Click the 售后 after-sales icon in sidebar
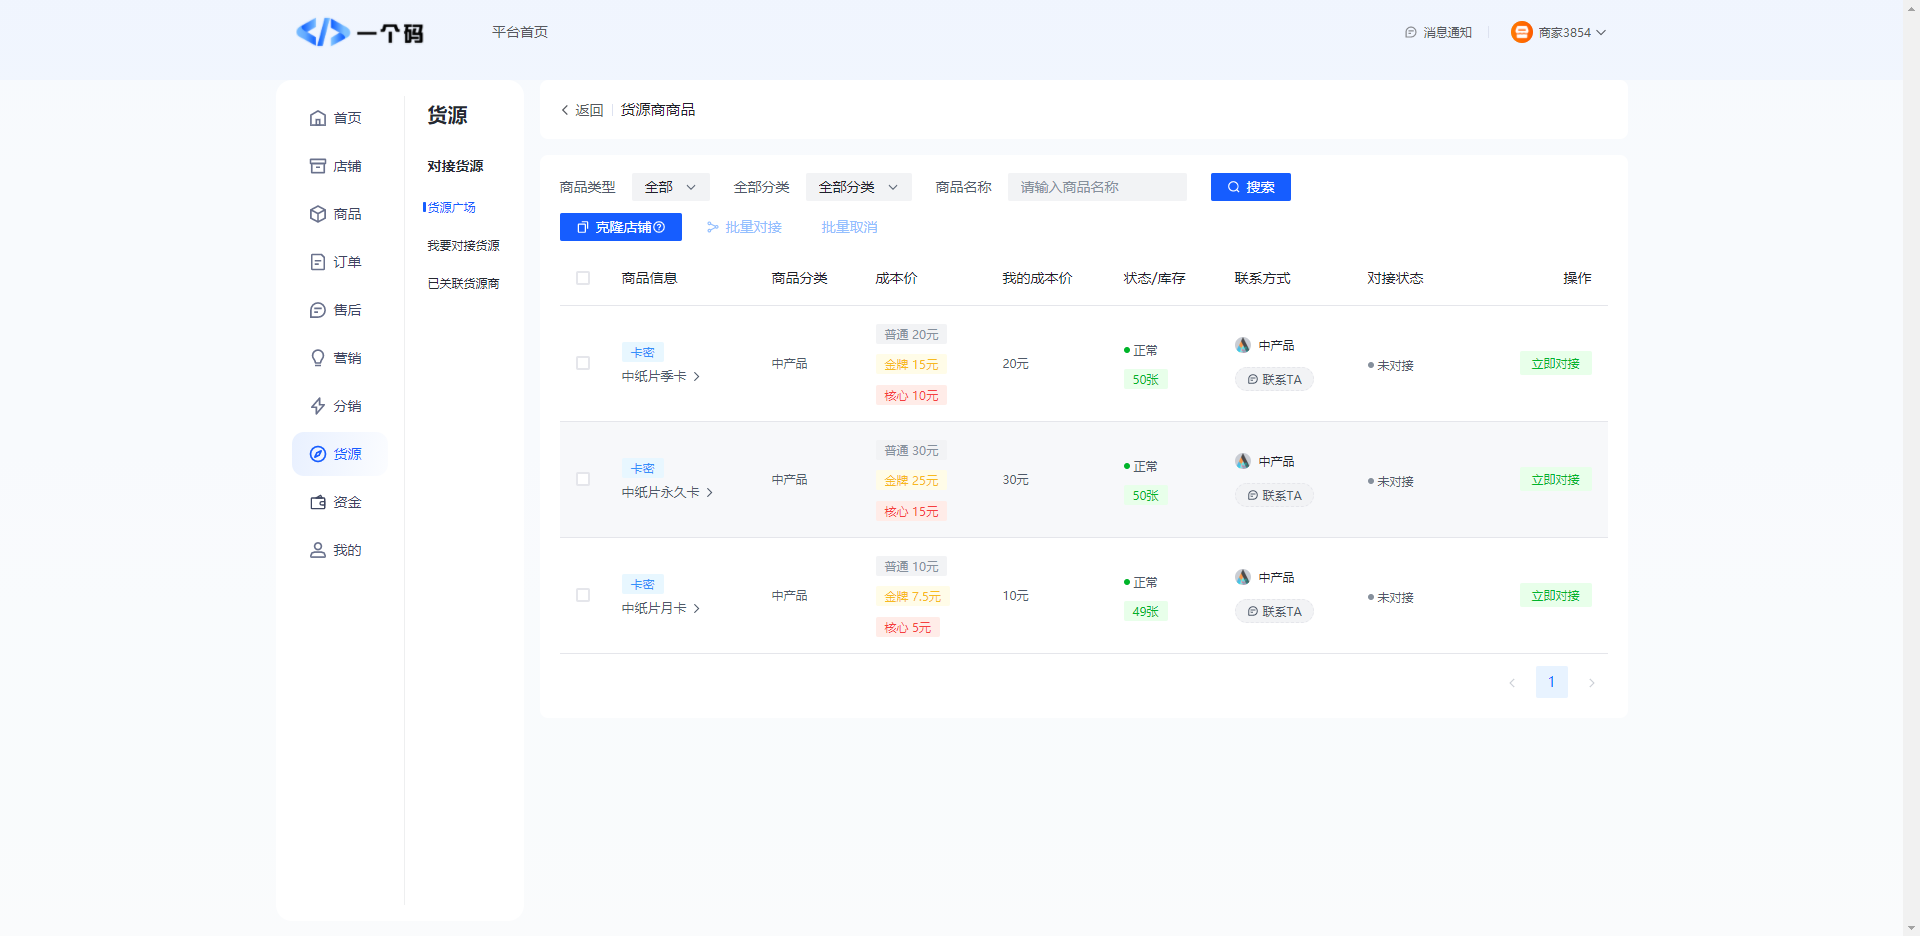1920x936 pixels. (x=318, y=310)
